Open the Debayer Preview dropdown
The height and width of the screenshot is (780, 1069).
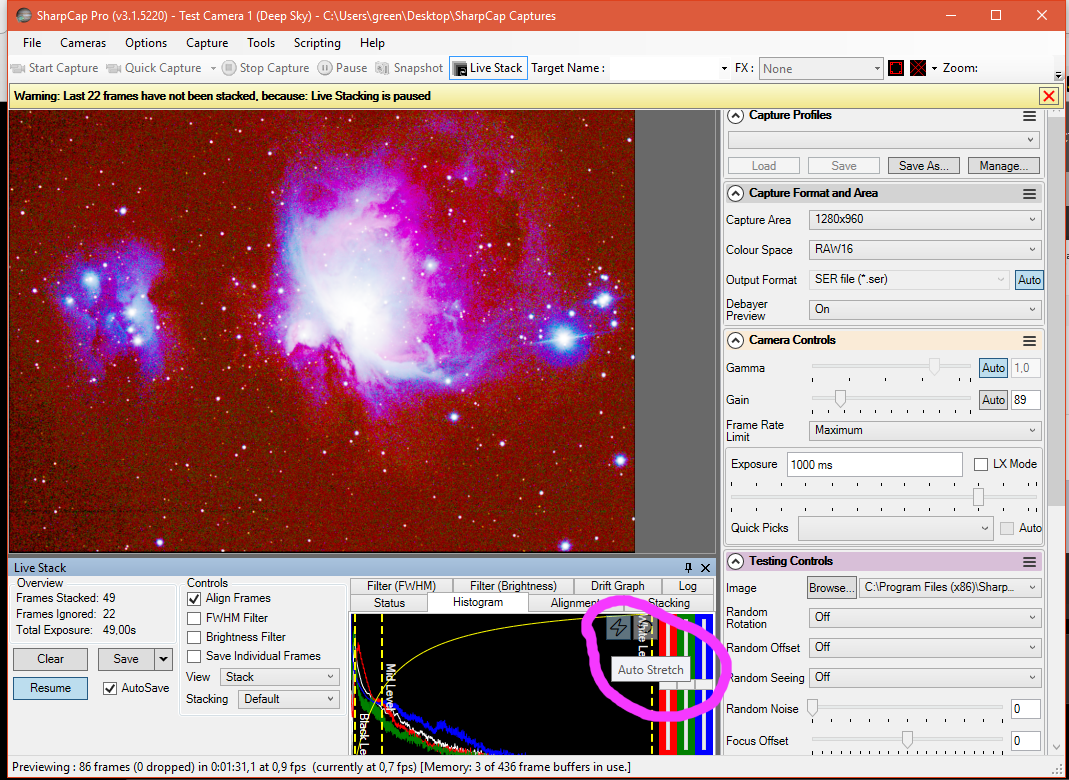(x=924, y=310)
